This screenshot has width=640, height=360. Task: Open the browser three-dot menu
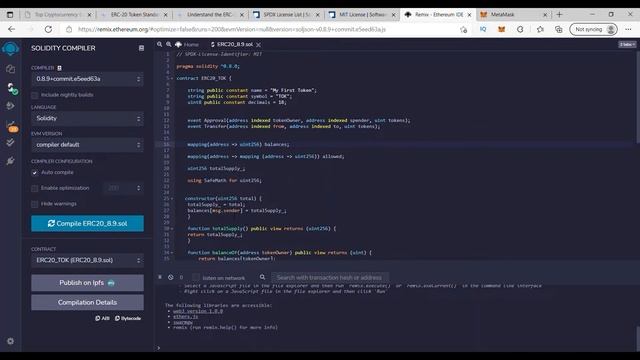coord(628,29)
